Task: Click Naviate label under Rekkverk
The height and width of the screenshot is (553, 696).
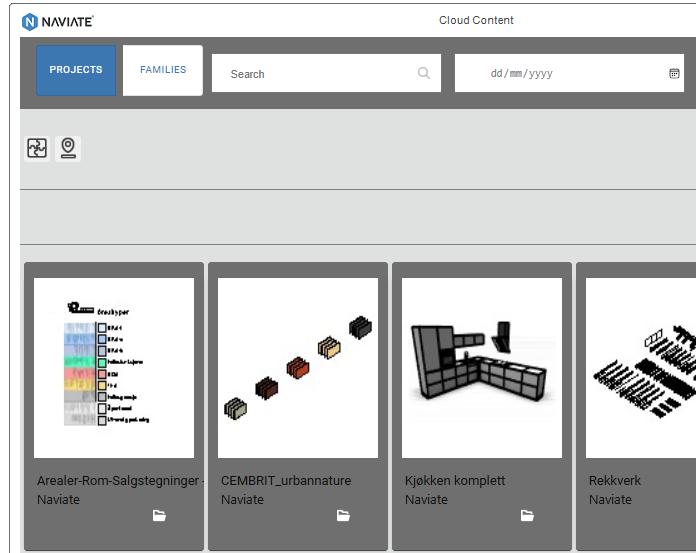Action: (x=610, y=500)
